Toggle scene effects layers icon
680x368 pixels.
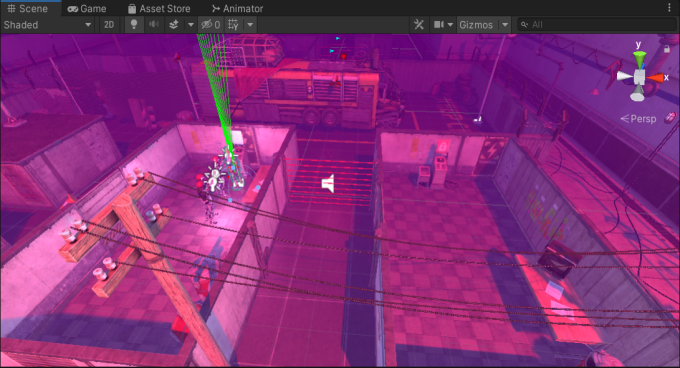[174, 25]
